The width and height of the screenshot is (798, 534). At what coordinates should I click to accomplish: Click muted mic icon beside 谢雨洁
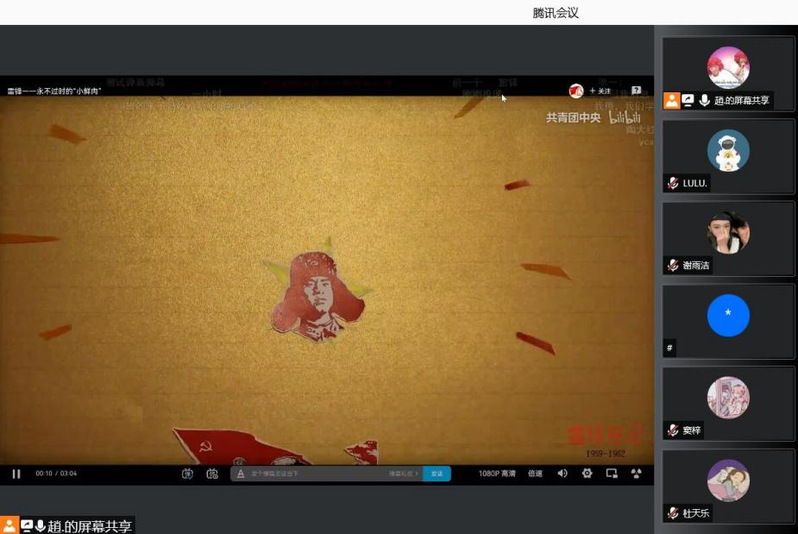pyautogui.click(x=673, y=265)
